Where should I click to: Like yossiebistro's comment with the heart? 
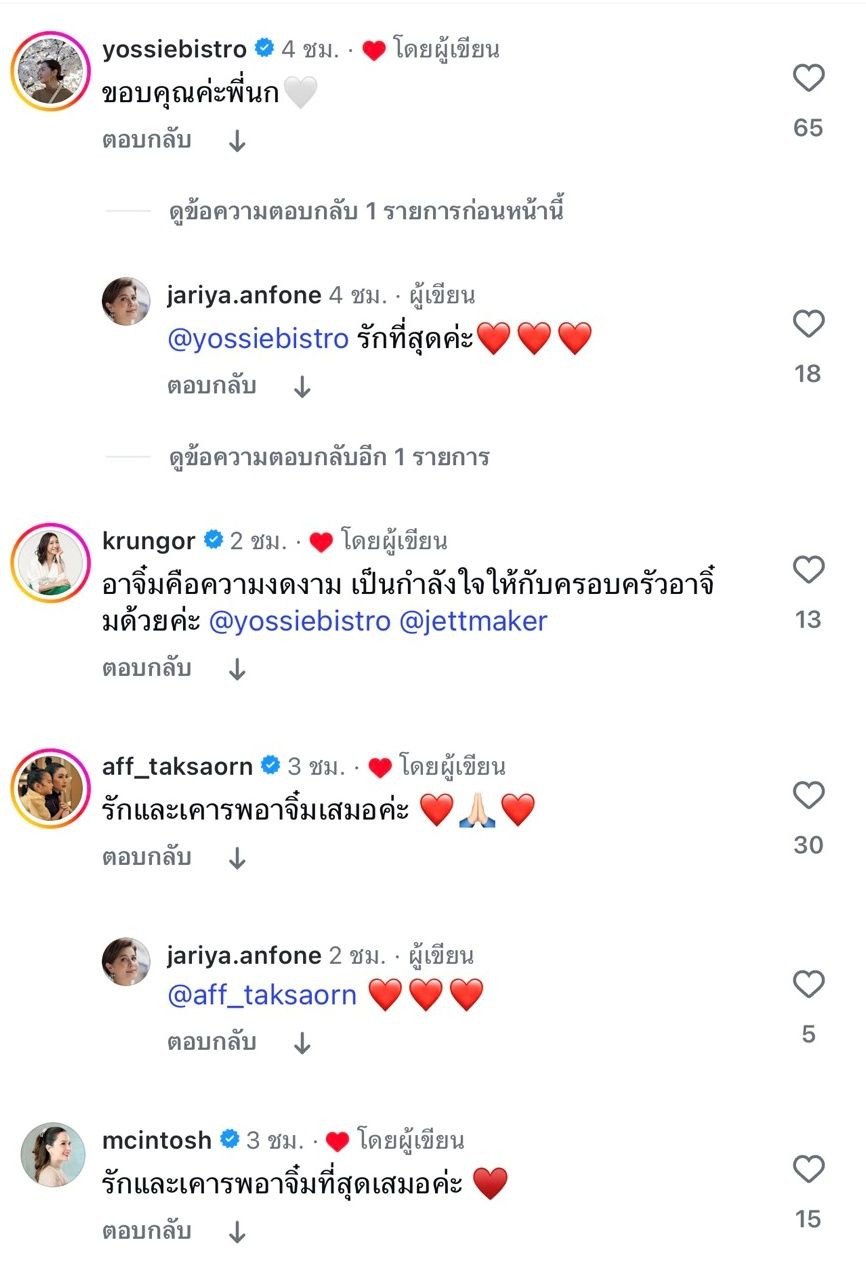click(808, 78)
